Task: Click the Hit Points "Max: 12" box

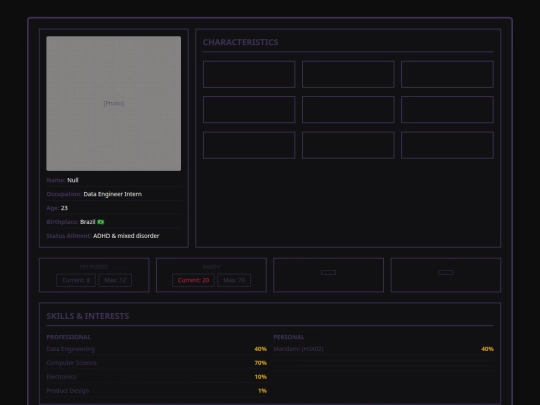Action: (115, 280)
